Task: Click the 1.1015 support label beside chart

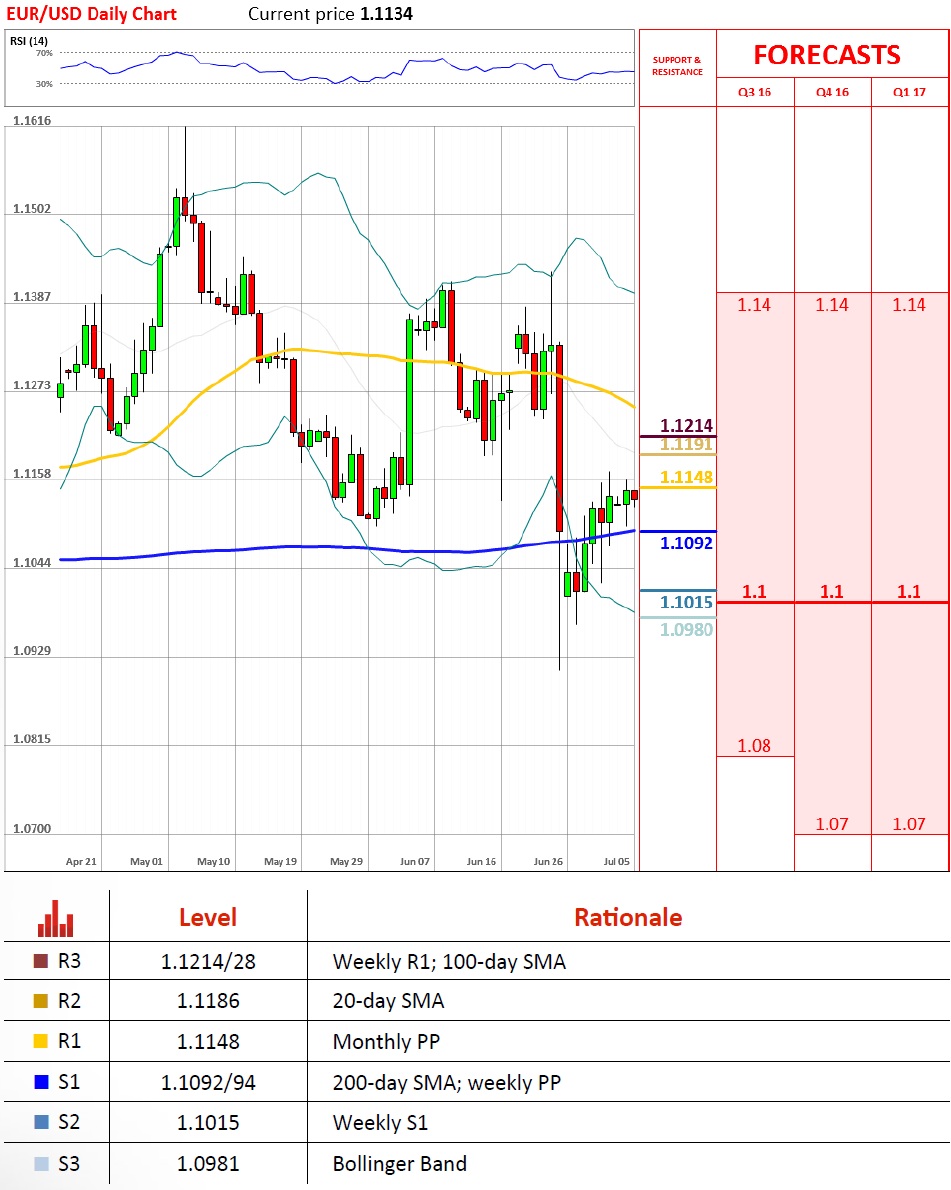Action: pyautogui.click(x=686, y=602)
